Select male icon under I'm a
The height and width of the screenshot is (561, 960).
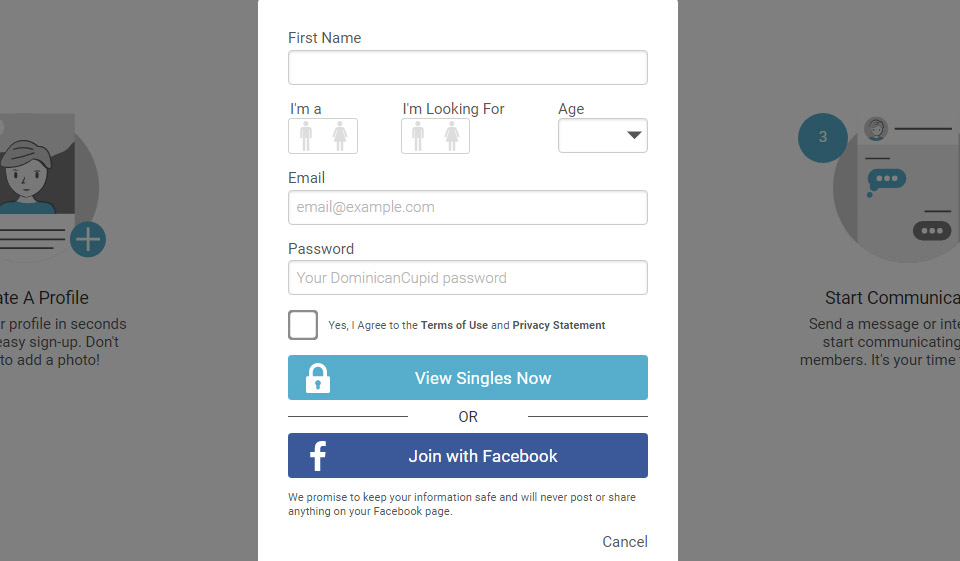coord(306,136)
